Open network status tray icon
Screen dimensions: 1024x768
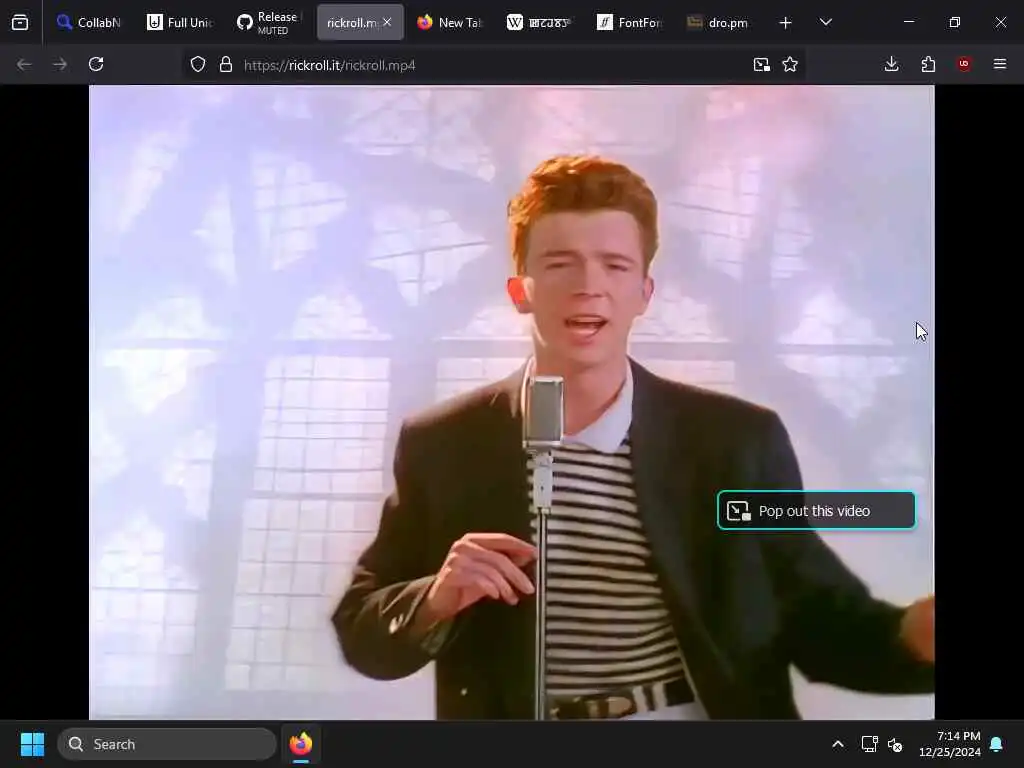pyautogui.click(x=869, y=744)
